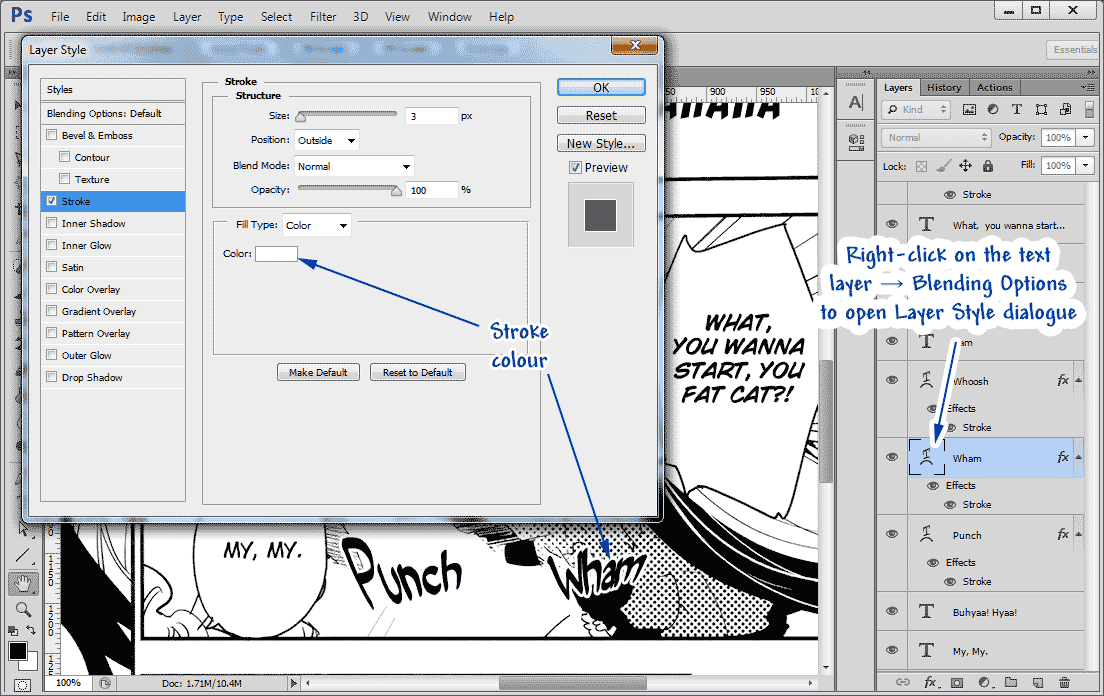Open the Layers panel blend mode dropdown
This screenshot has height=696, width=1104.
coord(936,137)
